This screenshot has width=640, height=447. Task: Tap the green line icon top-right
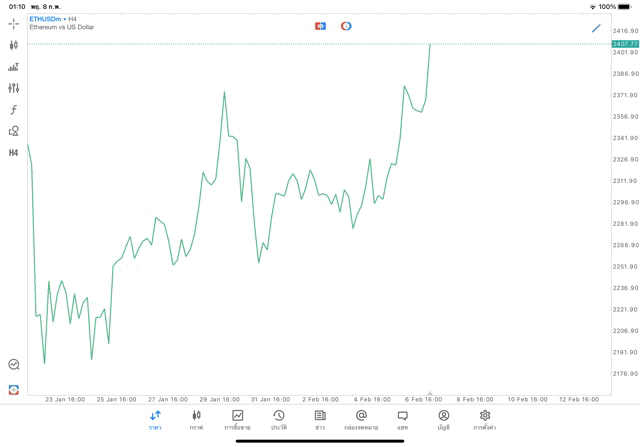pyautogui.click(x=597, y=28)
